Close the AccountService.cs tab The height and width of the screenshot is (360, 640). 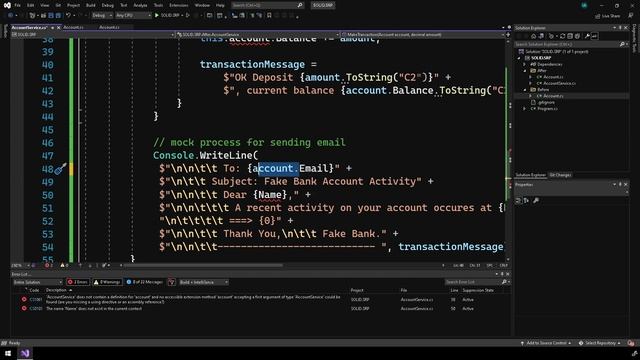[58, 27]
